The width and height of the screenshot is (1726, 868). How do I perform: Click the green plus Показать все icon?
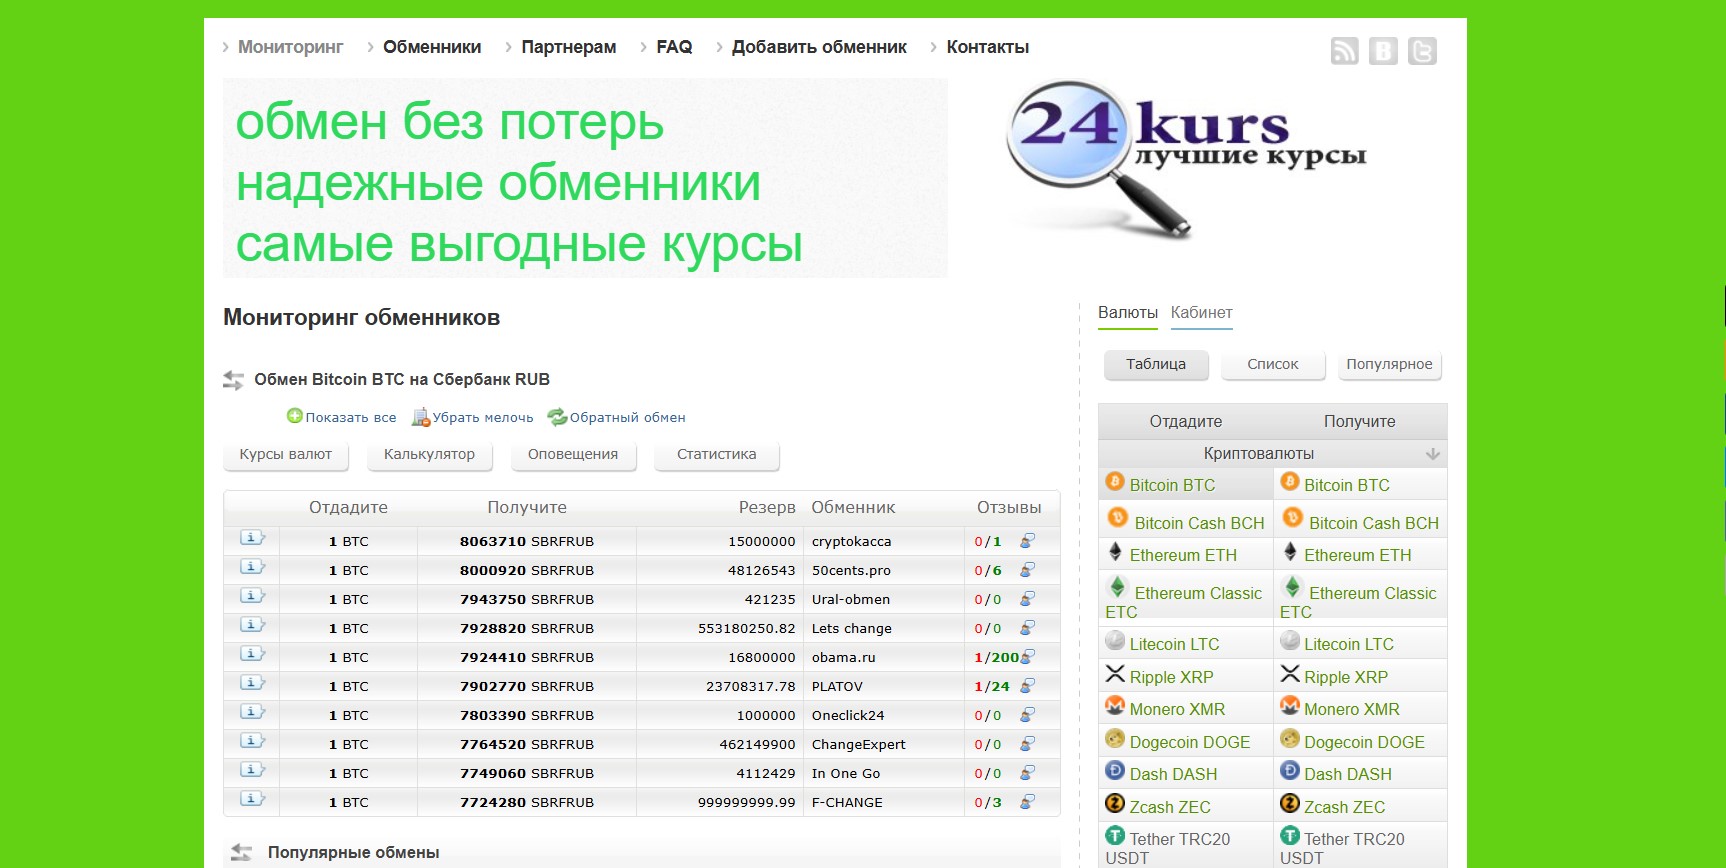tap(294, 416)
